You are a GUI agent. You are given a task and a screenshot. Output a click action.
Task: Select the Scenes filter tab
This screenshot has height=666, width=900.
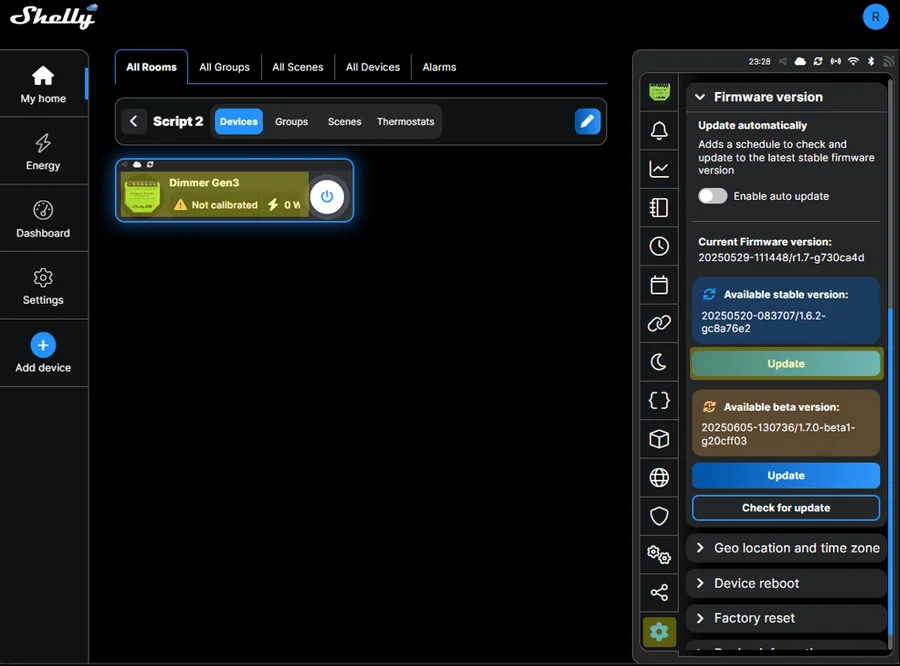(x=344, y=122)
